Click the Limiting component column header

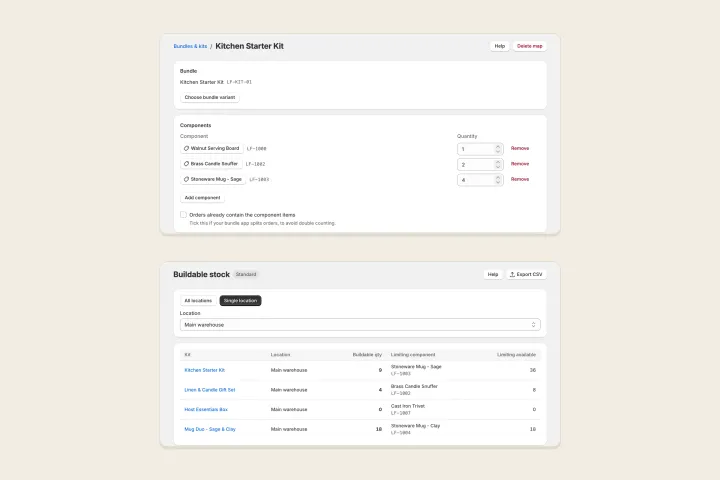pos(413,355)
